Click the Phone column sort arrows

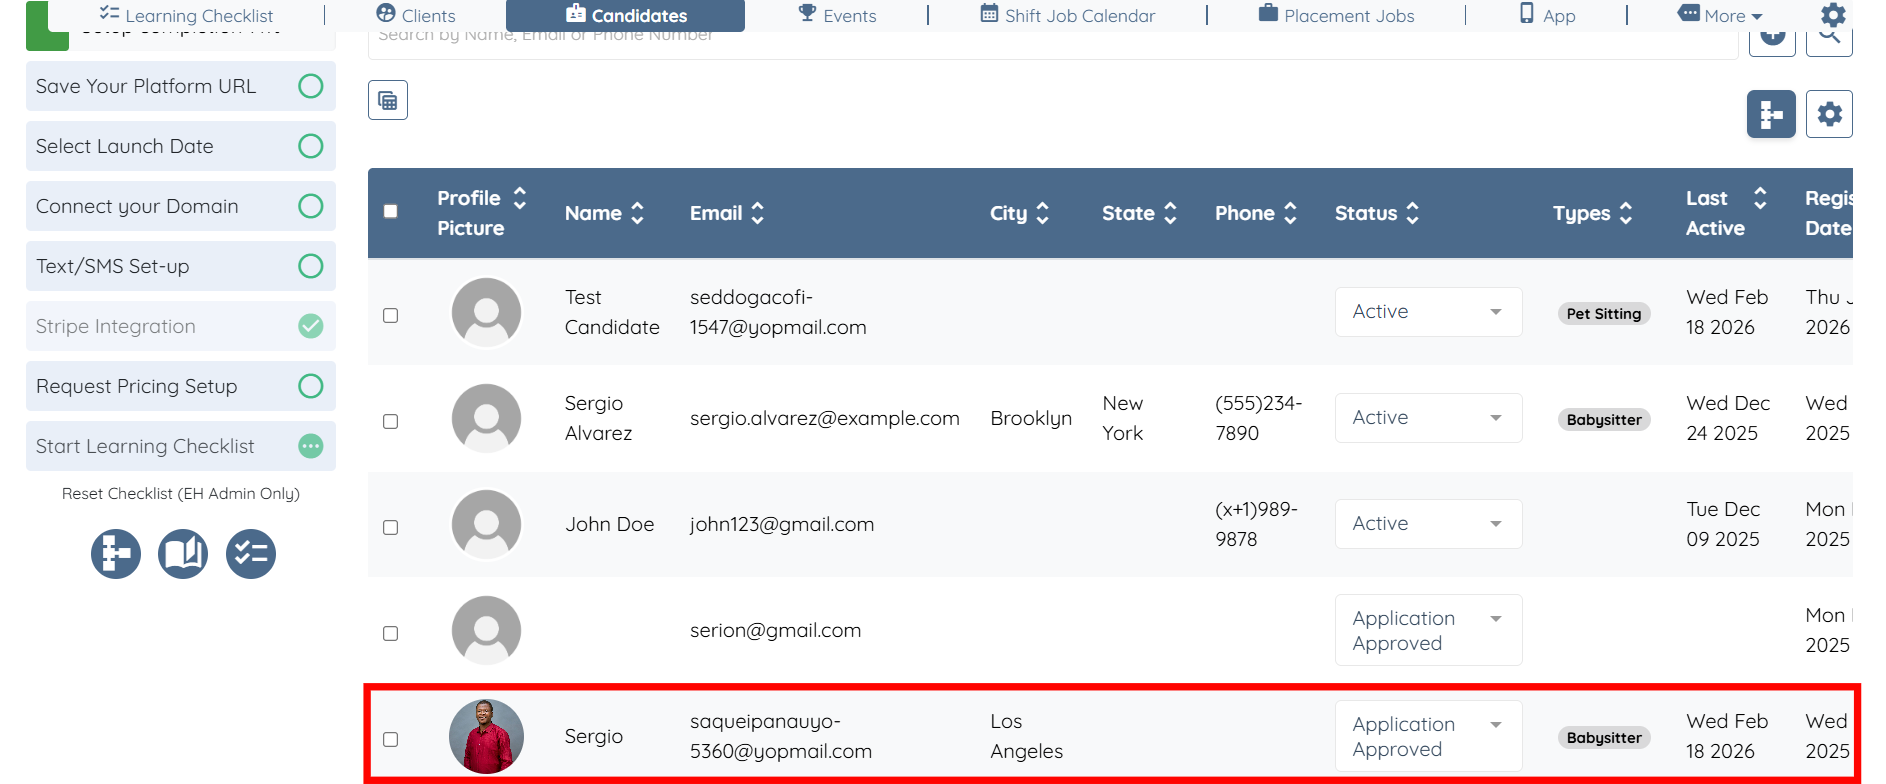(1290, 213)
